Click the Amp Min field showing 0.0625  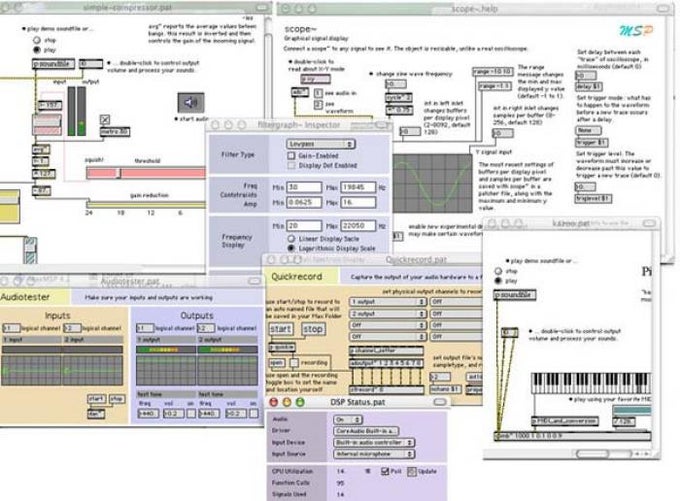tap(304, 203)
